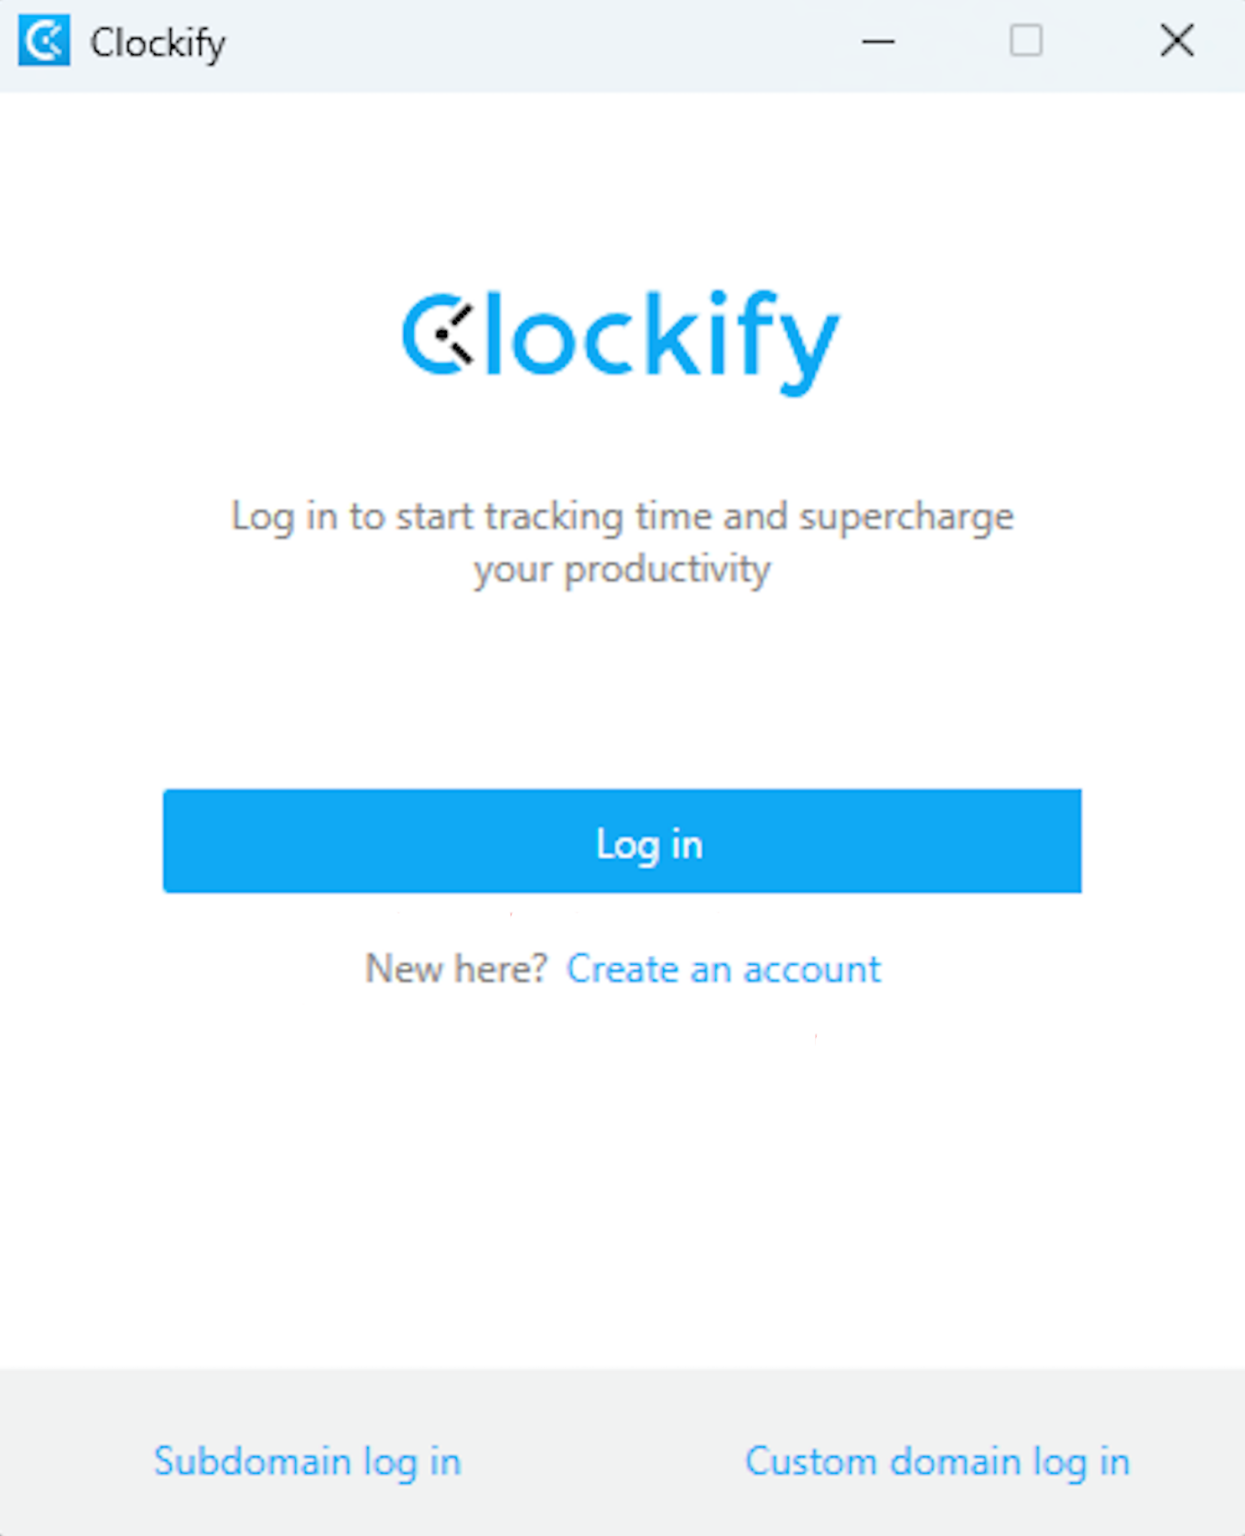
Task: Click the gray footer bar area
Action: pyautogui.click(x=622, y=1400)
